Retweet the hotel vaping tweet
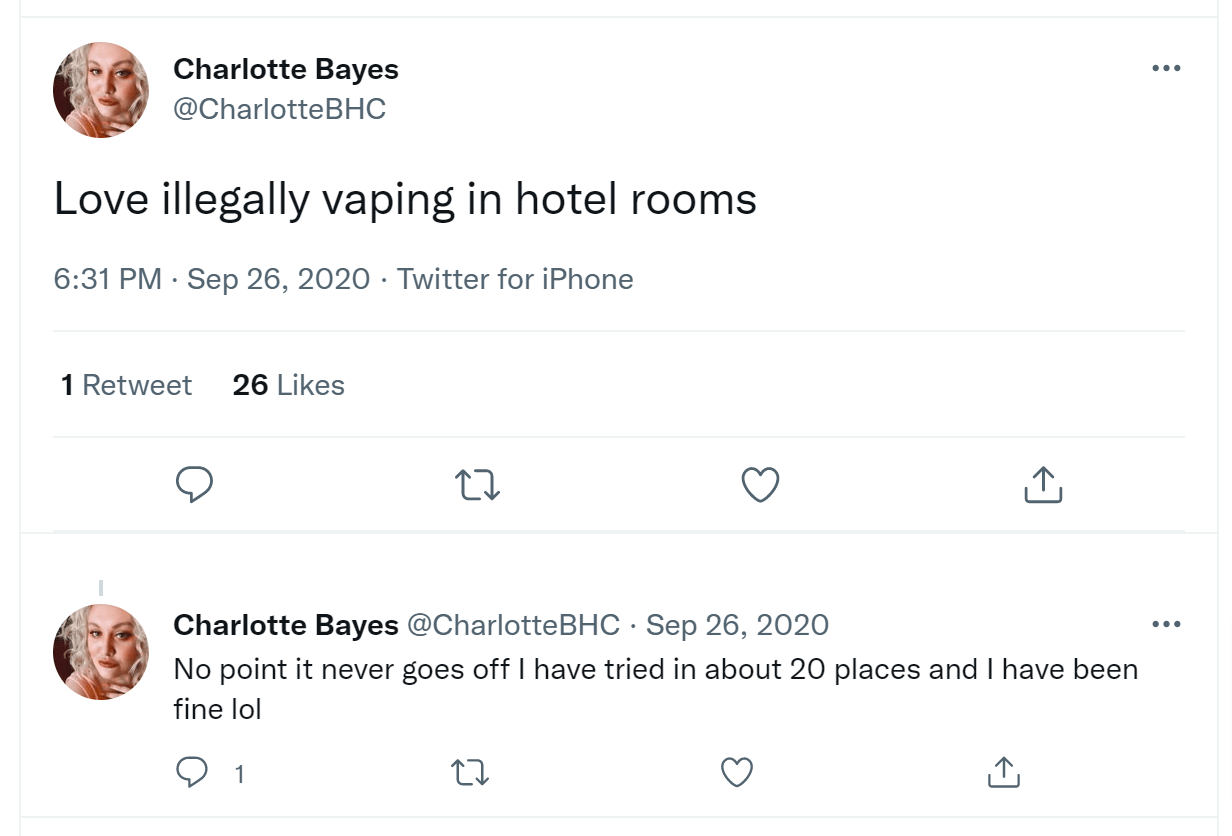 (x=477, y=485)
